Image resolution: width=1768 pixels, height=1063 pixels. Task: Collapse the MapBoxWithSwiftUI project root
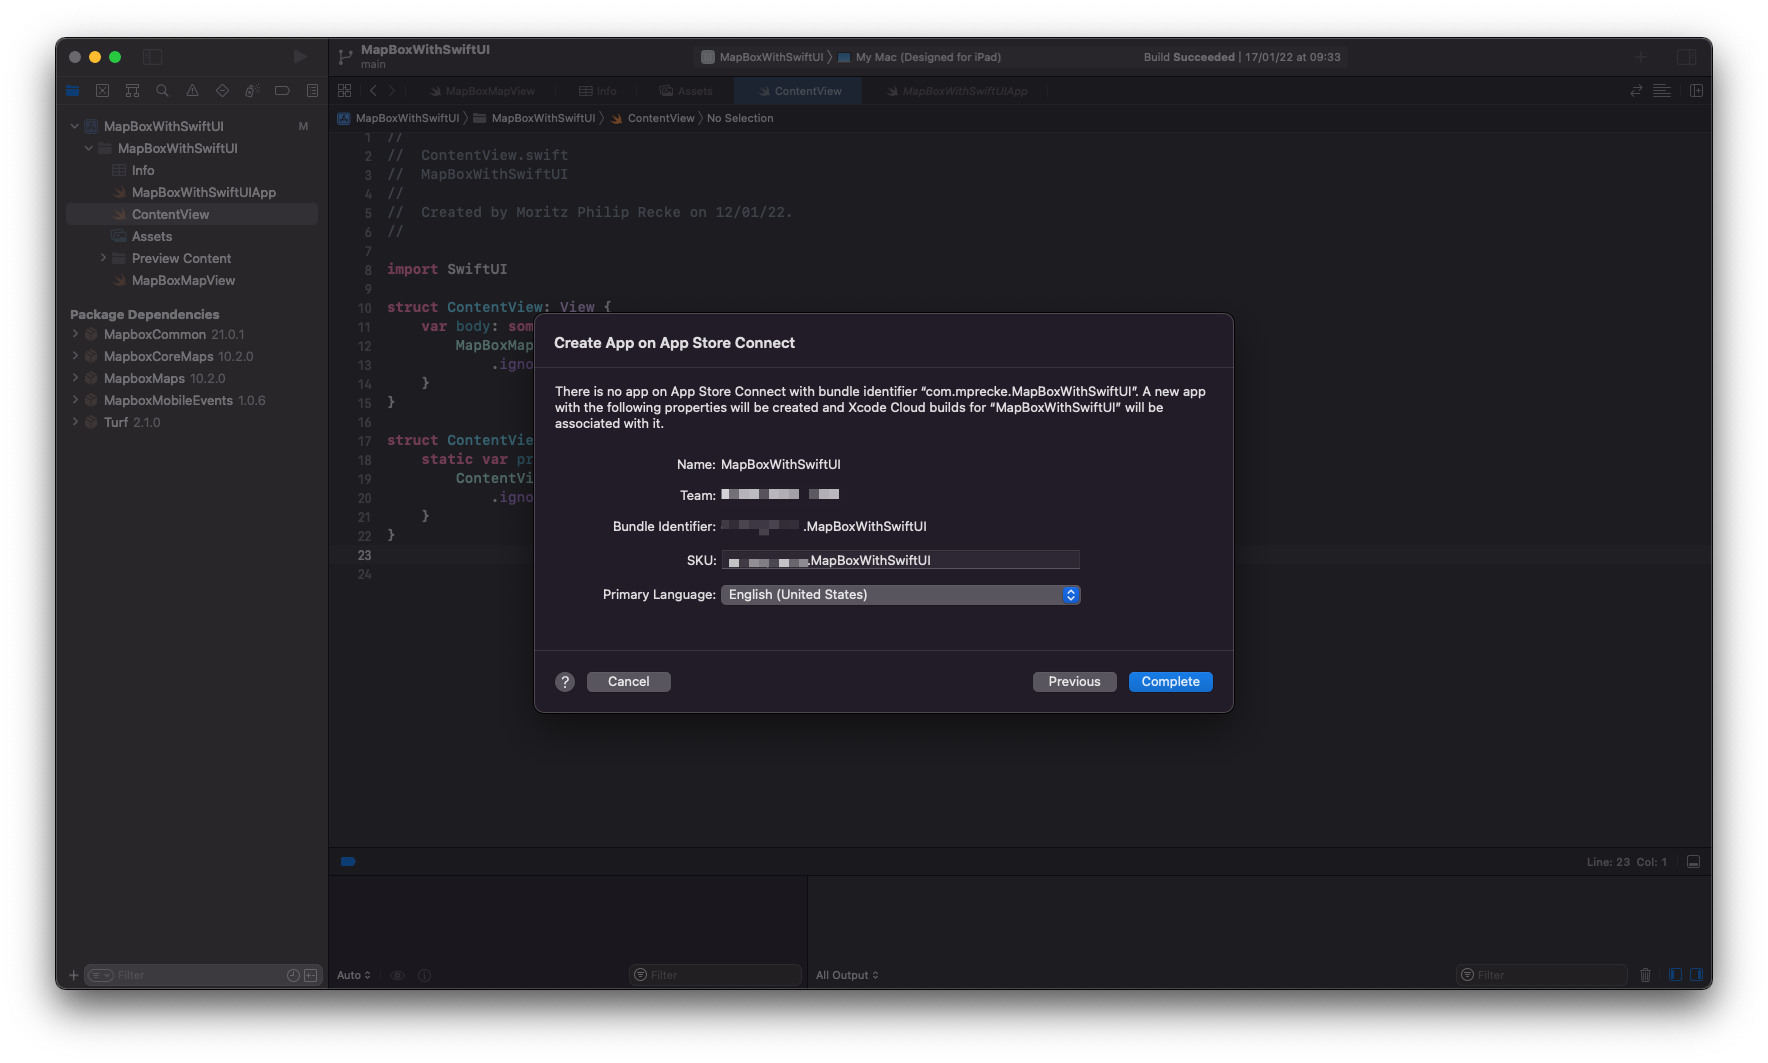point(74,126)
